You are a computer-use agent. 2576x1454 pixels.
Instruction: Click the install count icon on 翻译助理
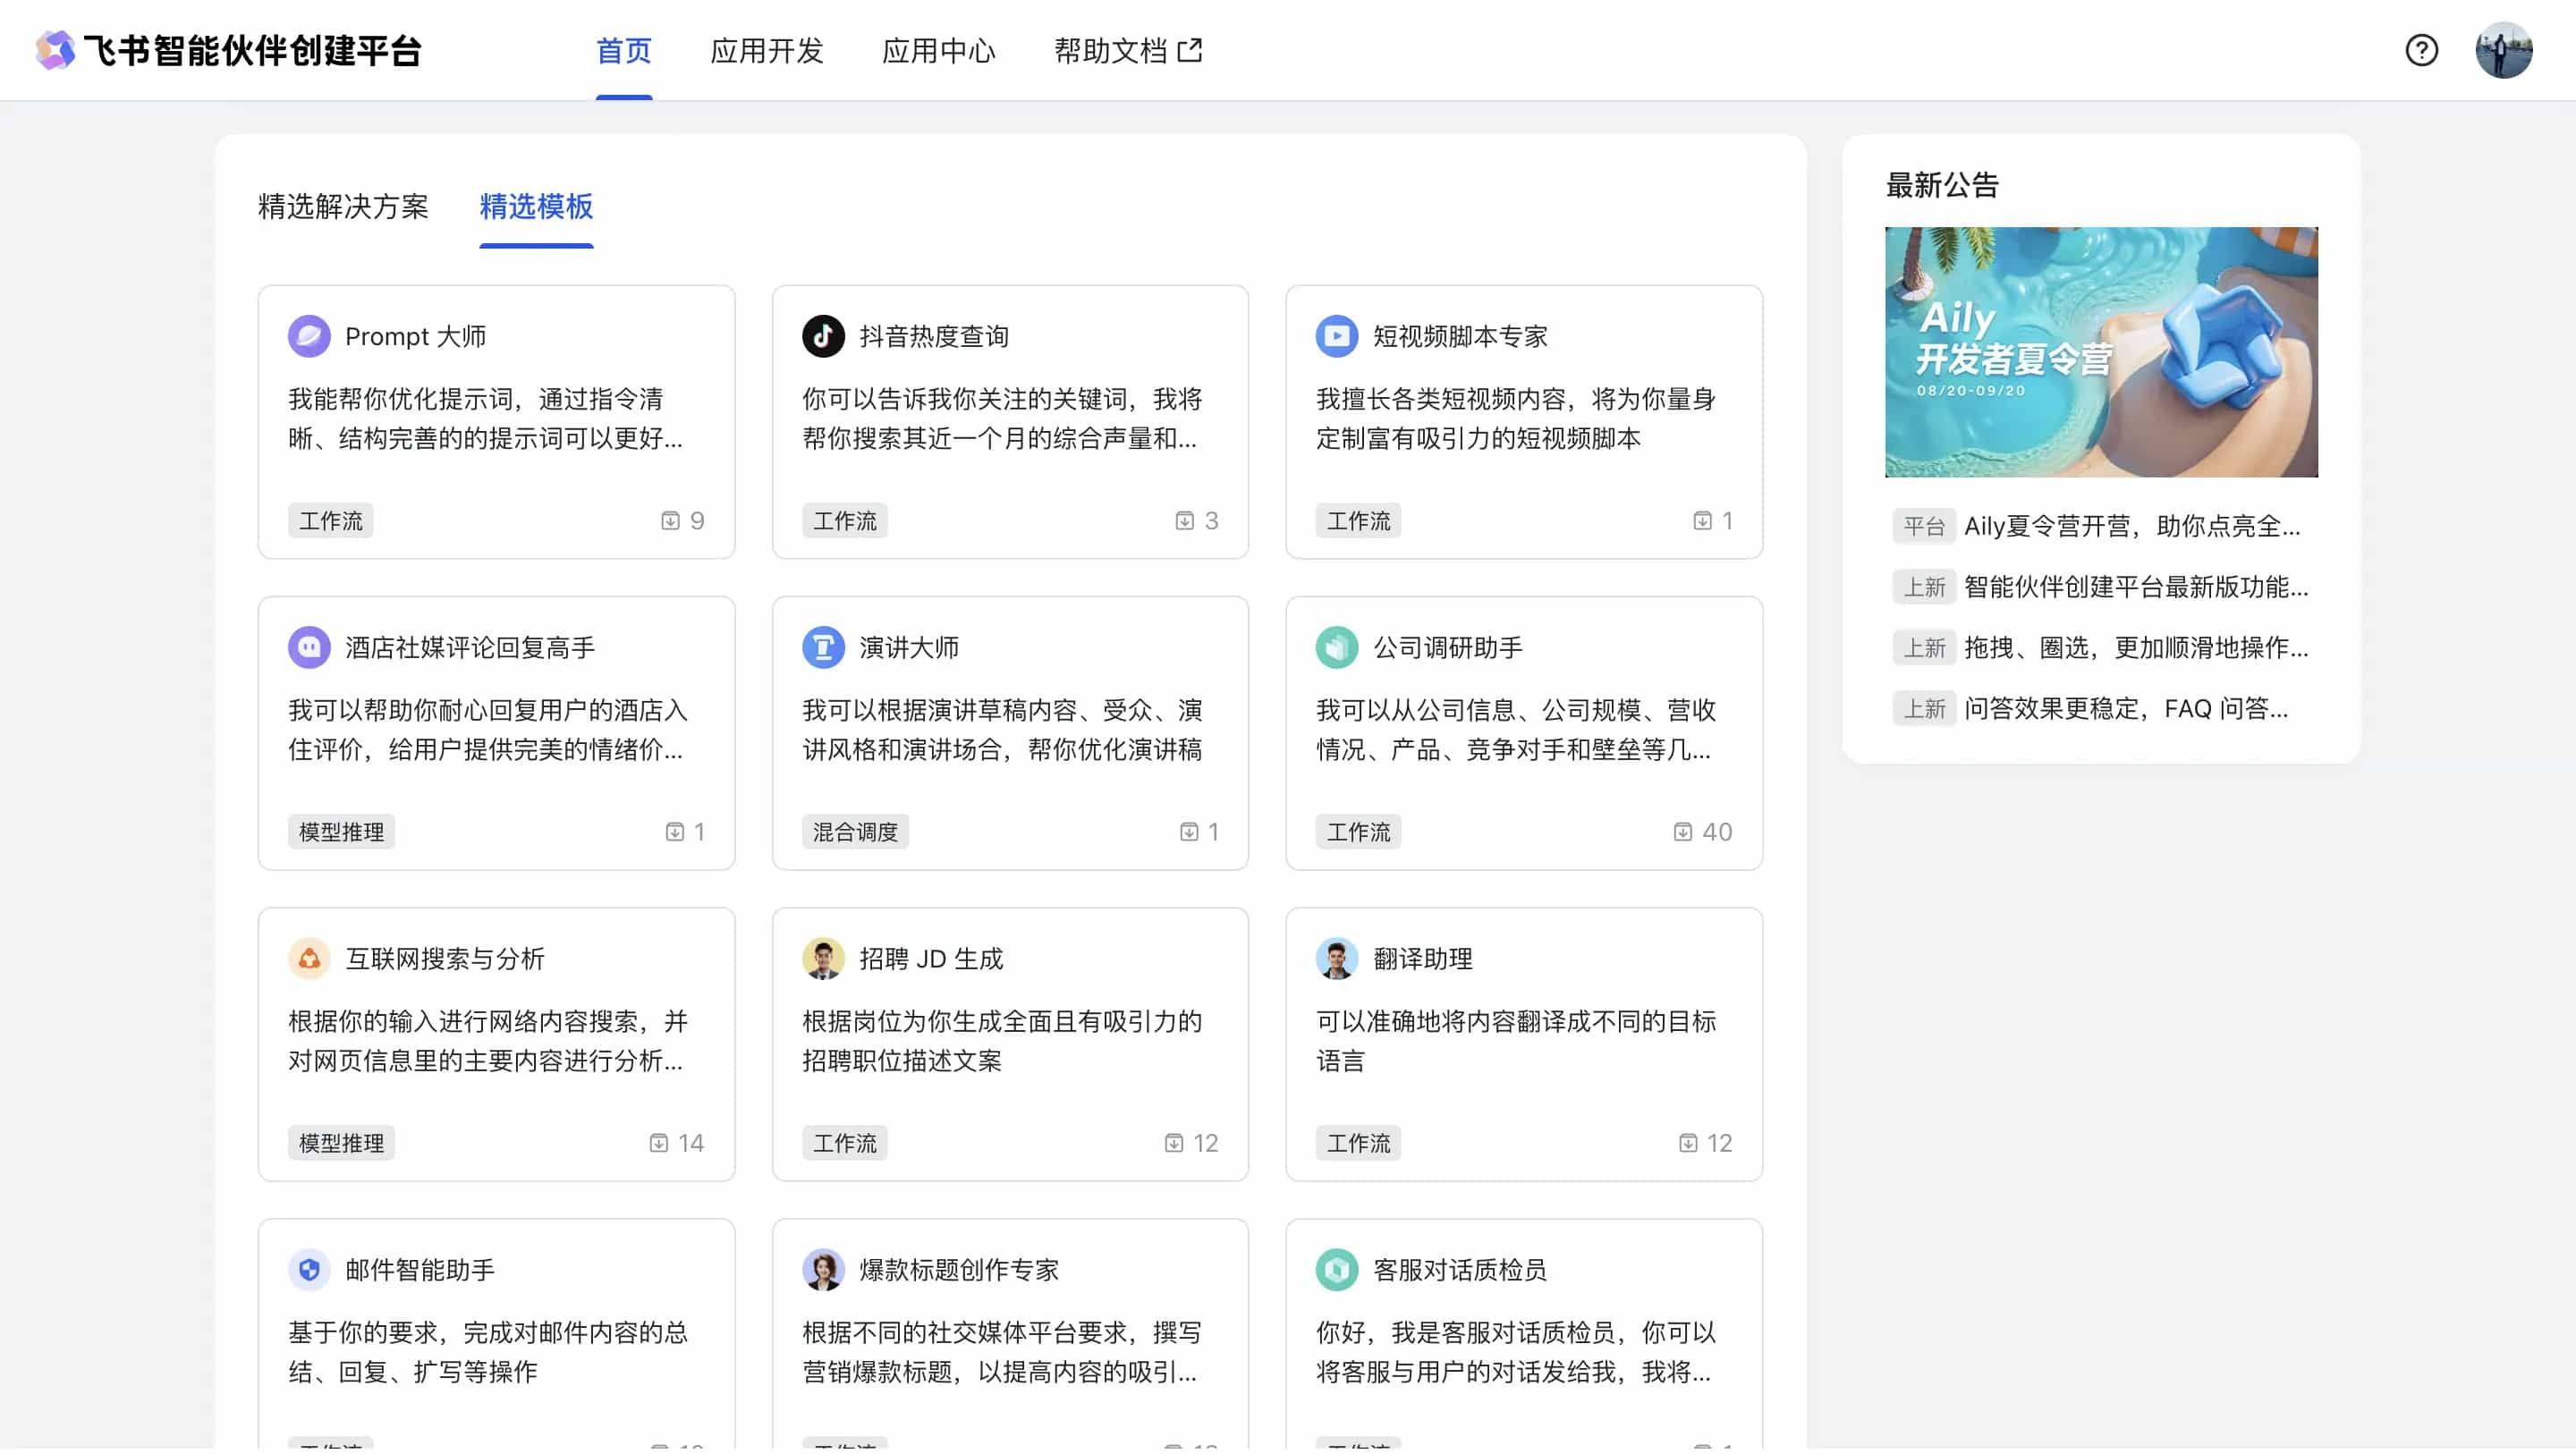[1687, 1143]
